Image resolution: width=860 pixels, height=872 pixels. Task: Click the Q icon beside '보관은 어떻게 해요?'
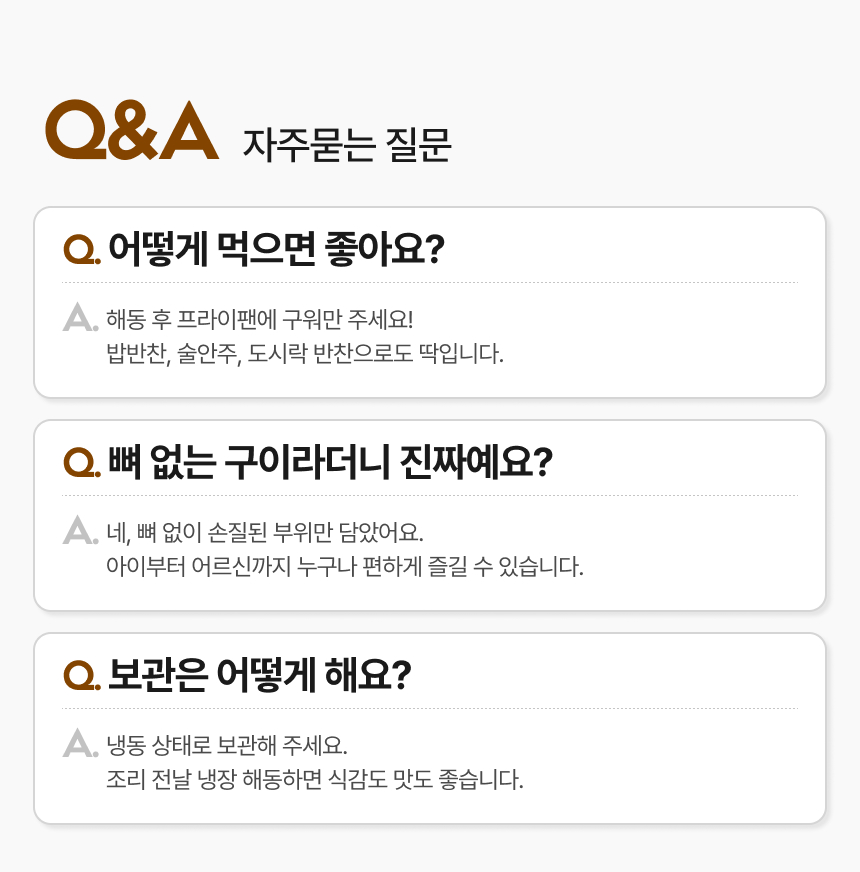click(81, 675)
